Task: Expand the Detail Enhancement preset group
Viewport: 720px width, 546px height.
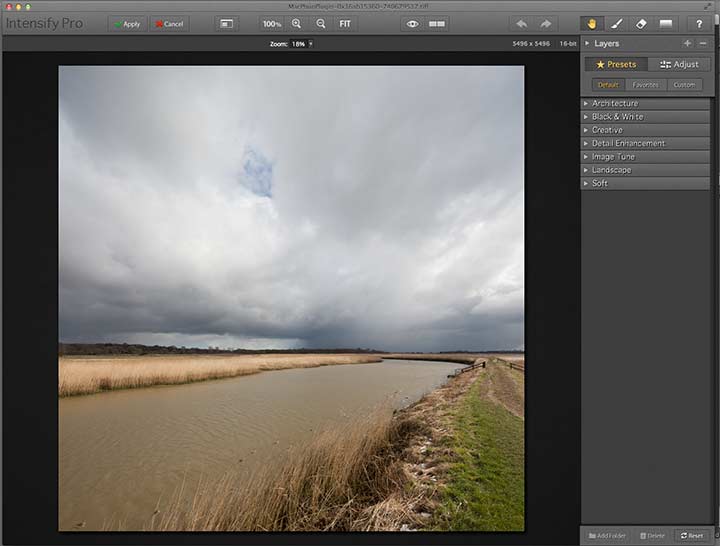Action: [645, 143]
